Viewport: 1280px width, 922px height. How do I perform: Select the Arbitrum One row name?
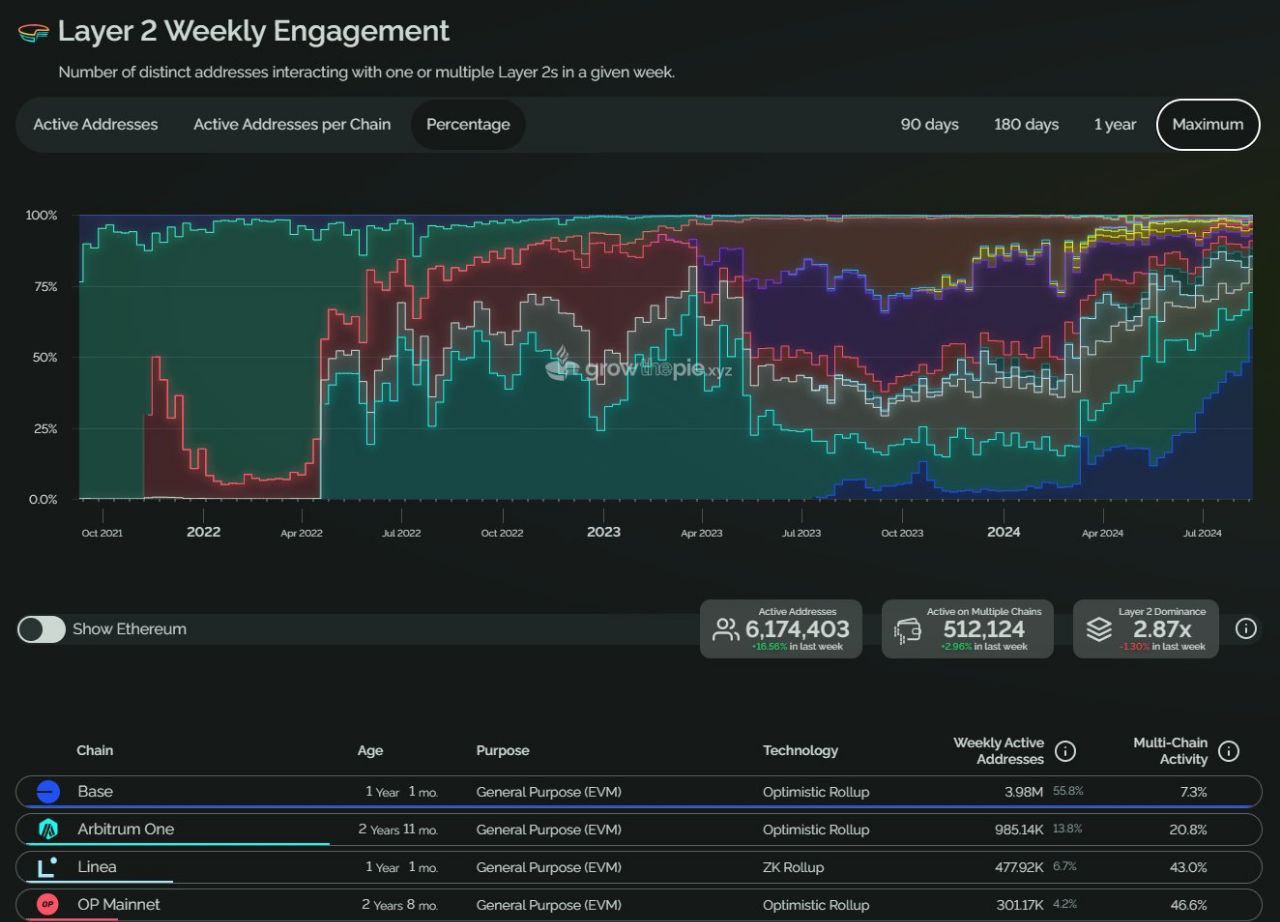tap(126, 829)
